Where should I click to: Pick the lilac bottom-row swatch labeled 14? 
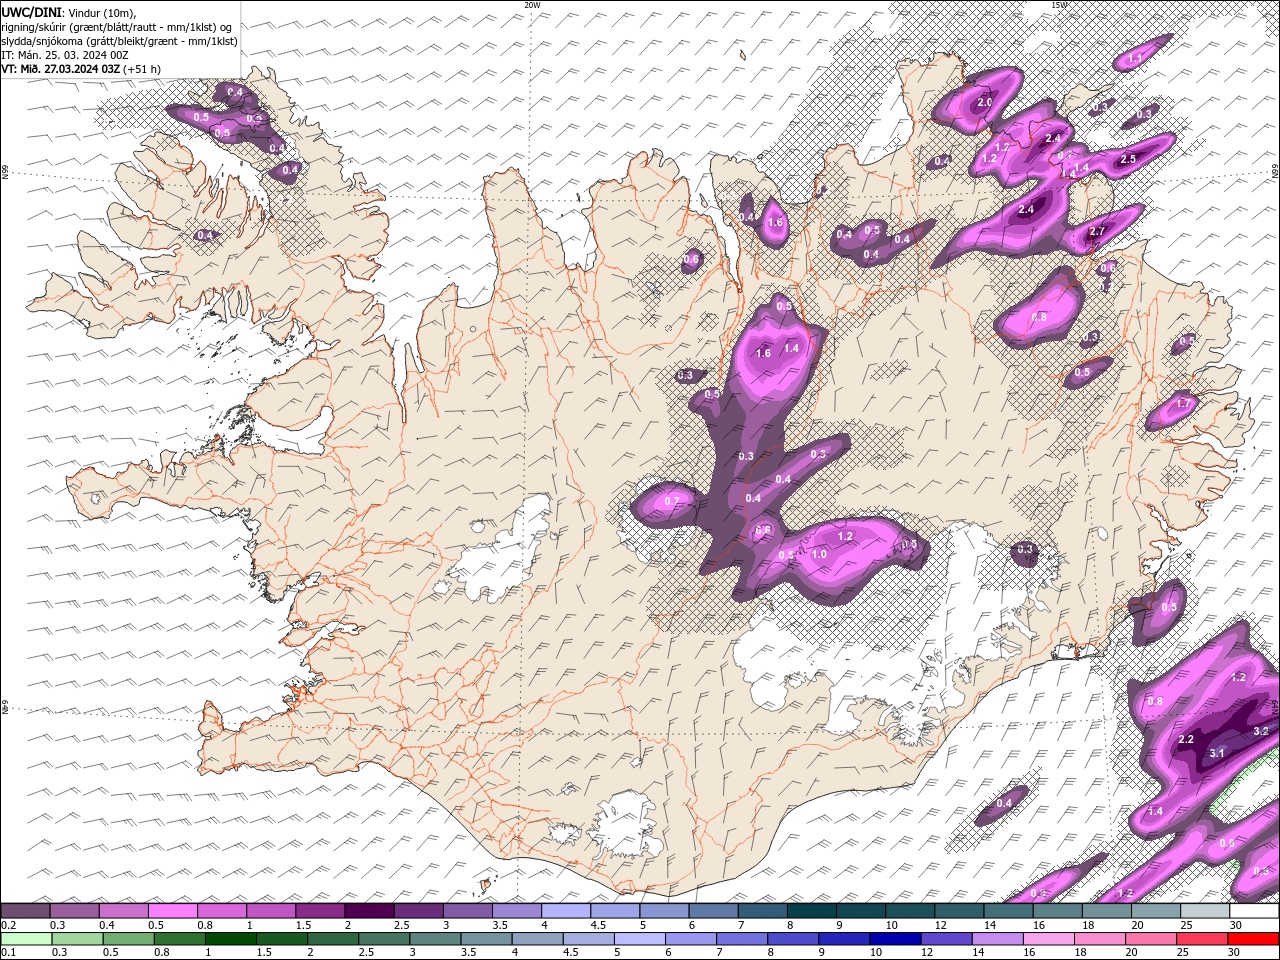998,939
